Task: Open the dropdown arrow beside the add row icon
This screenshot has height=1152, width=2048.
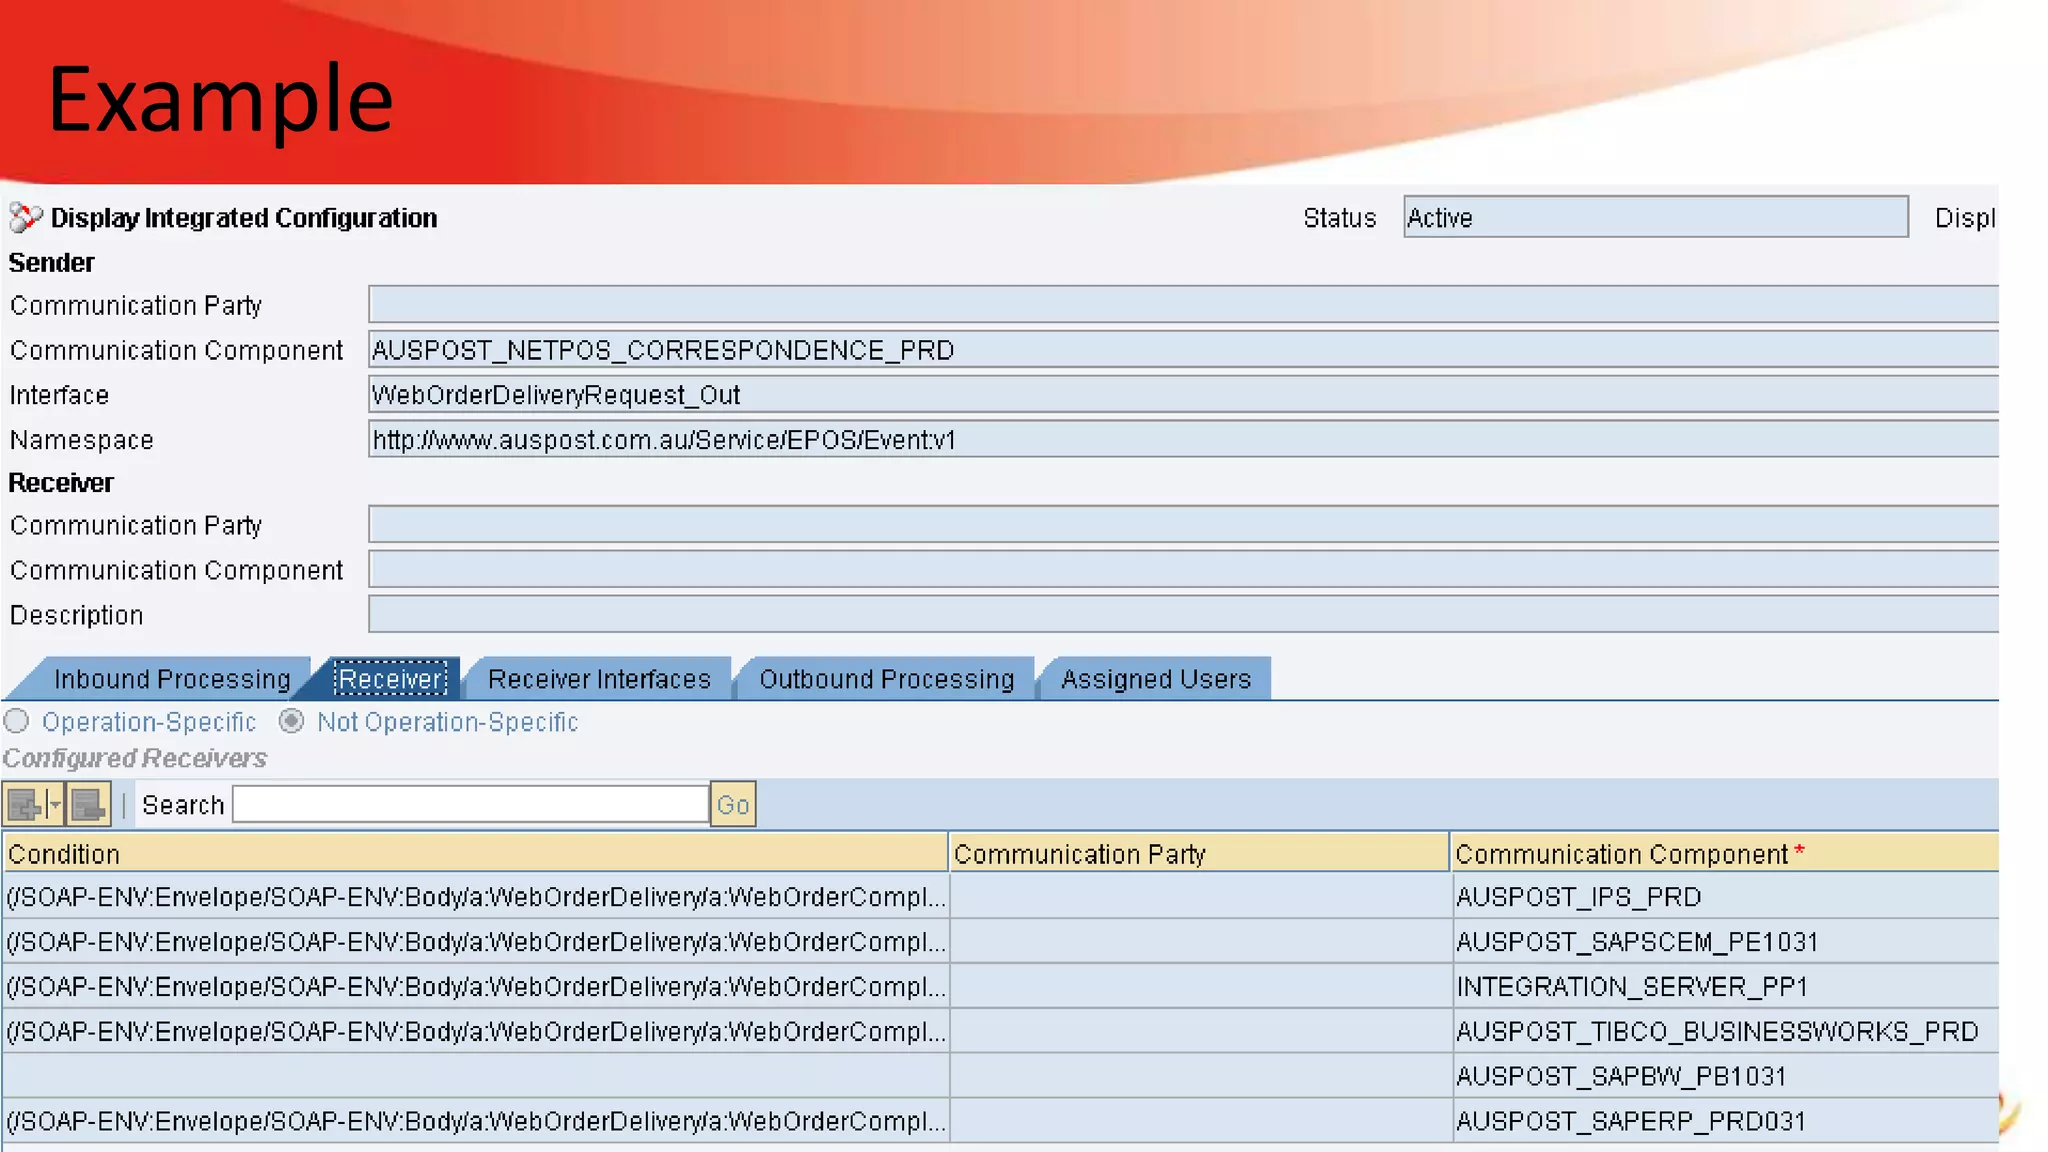Action: [x=55, y=805]
